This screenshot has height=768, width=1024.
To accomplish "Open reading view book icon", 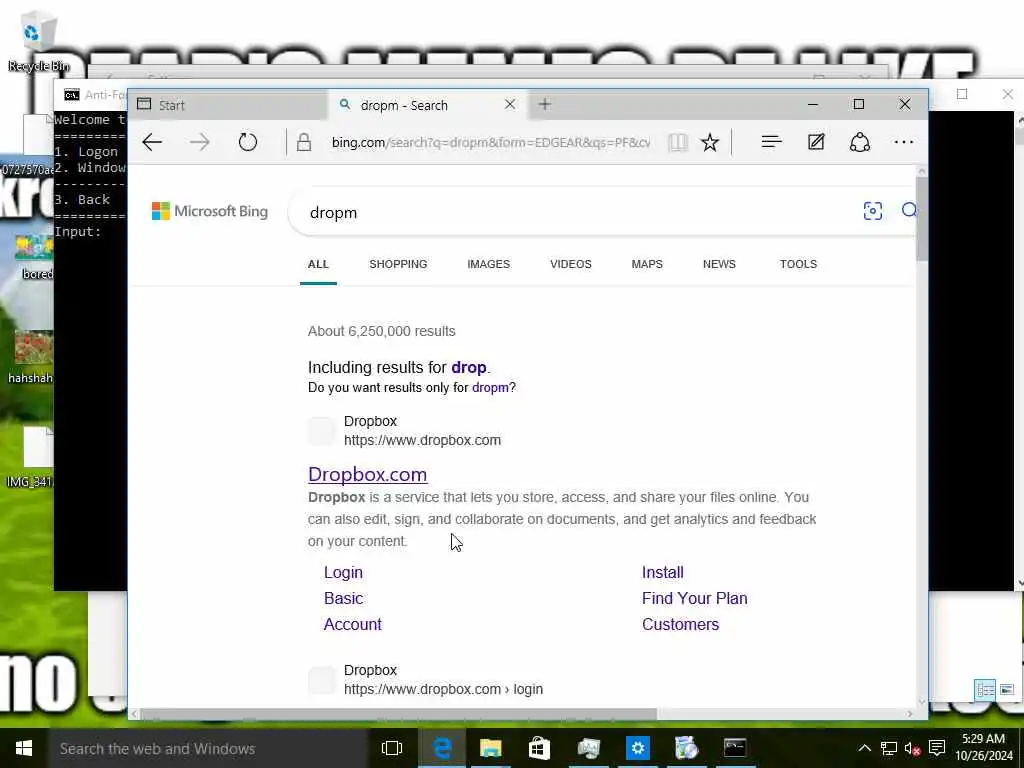I will point(678,142).
